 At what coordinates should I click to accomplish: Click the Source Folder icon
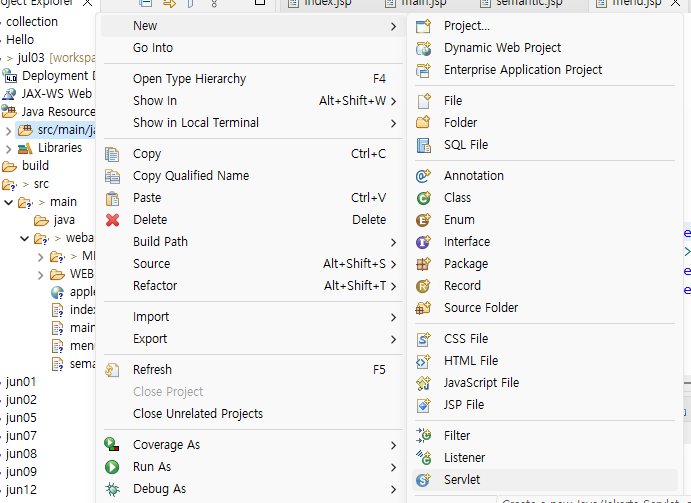click(x=424, y=308)
